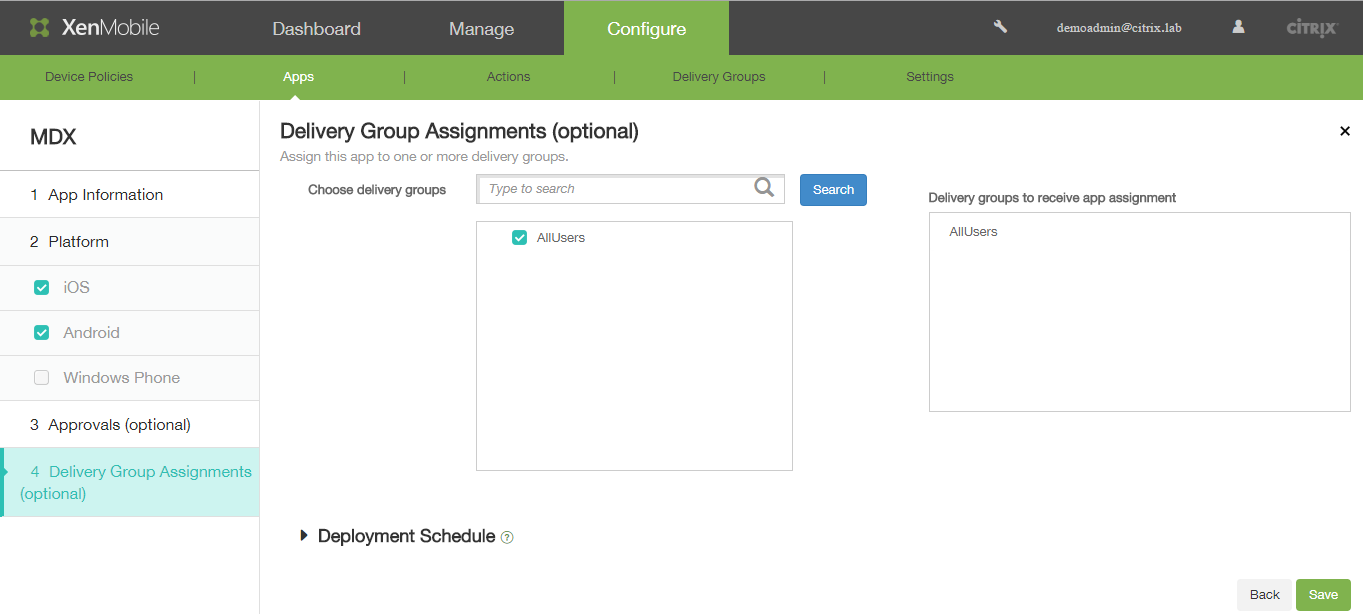Open Delivery Groups submenu
Screen dimensions: 1363x614
[718, 77]
